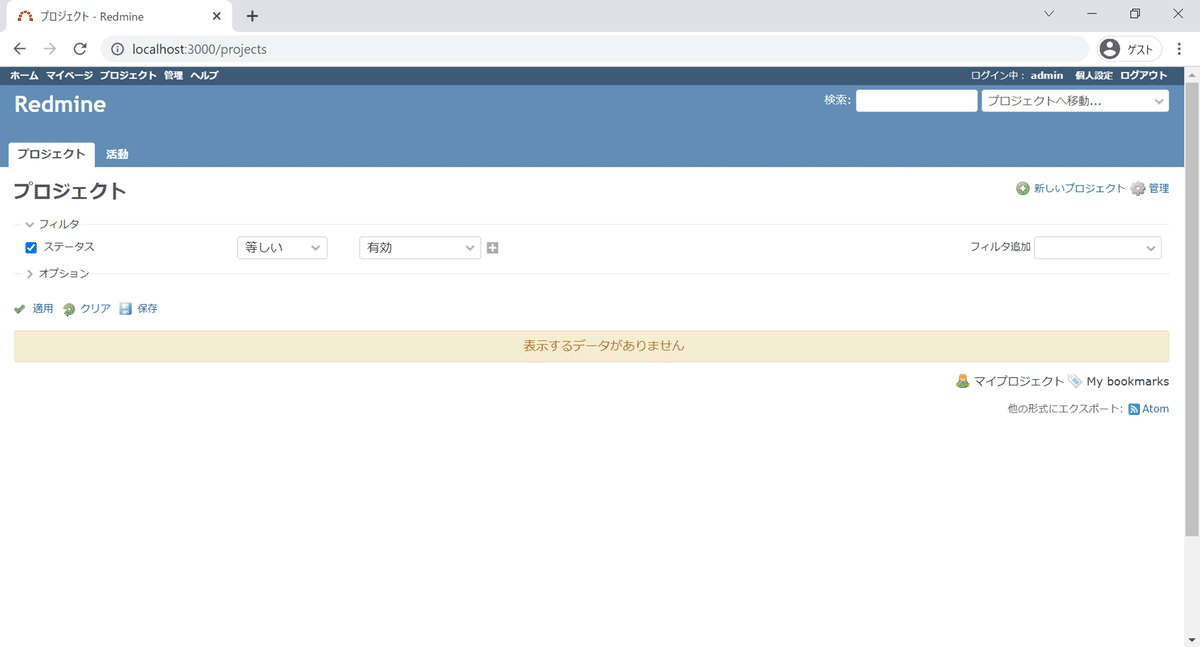Open ヘルプ in top menu
Screen dimensions: 1200x647
tap(204, 76)
